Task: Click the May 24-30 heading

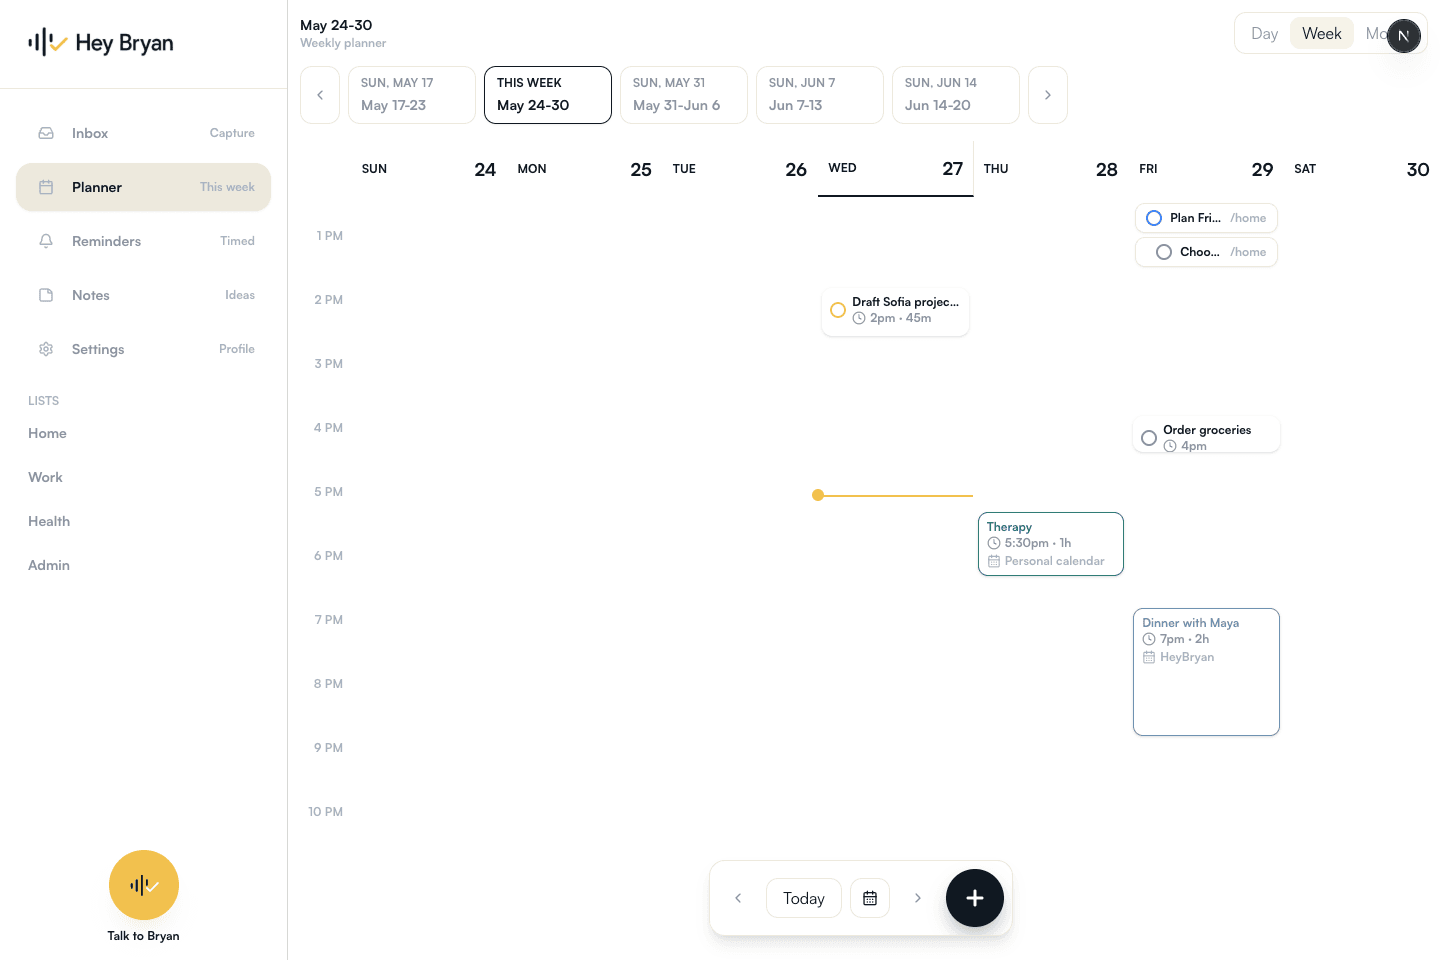Action: pyautogui.click(x=336, y=25)
